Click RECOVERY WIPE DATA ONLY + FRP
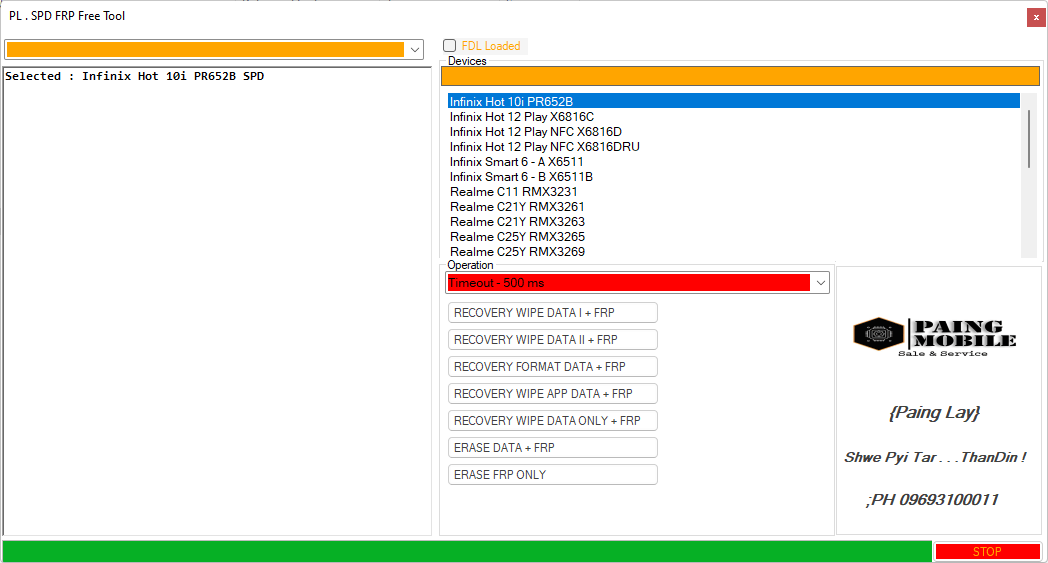The height and width of the screenshot is (563, 1048). click(x=553, y=421)
